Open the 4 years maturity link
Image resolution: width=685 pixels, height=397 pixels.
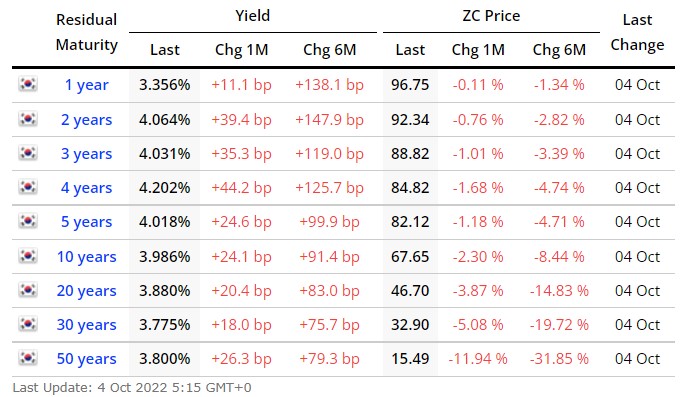(x=86, y=188)
